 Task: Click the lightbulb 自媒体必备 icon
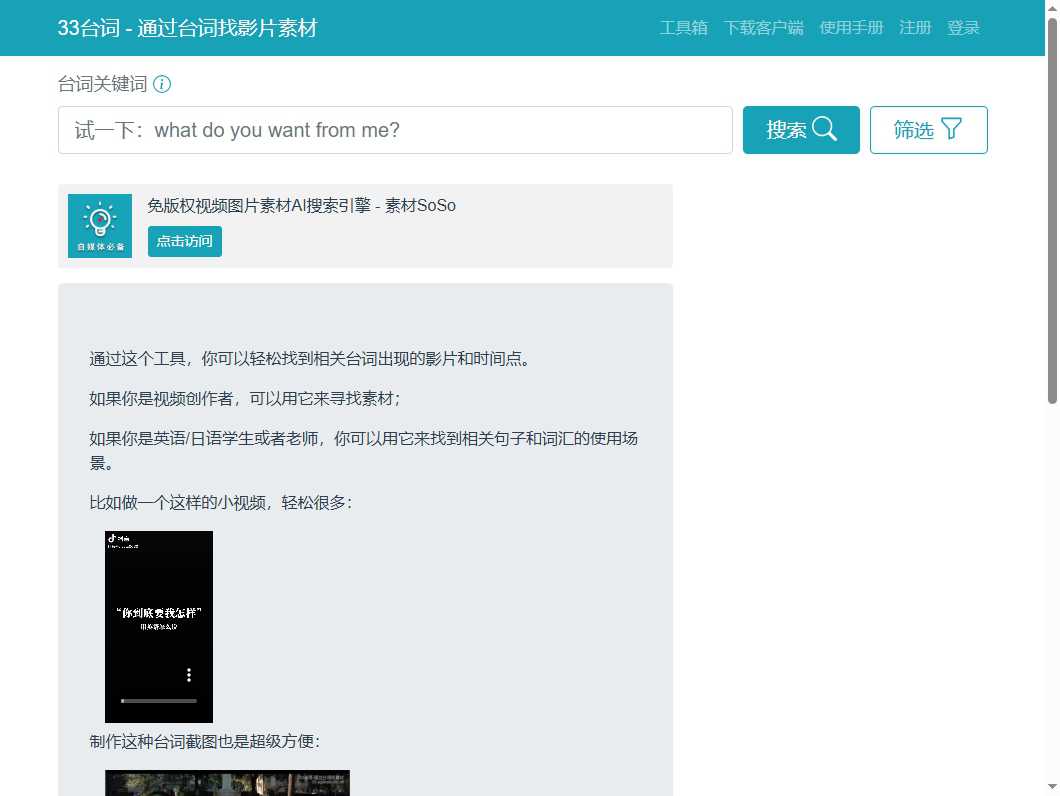coord(100,226)
